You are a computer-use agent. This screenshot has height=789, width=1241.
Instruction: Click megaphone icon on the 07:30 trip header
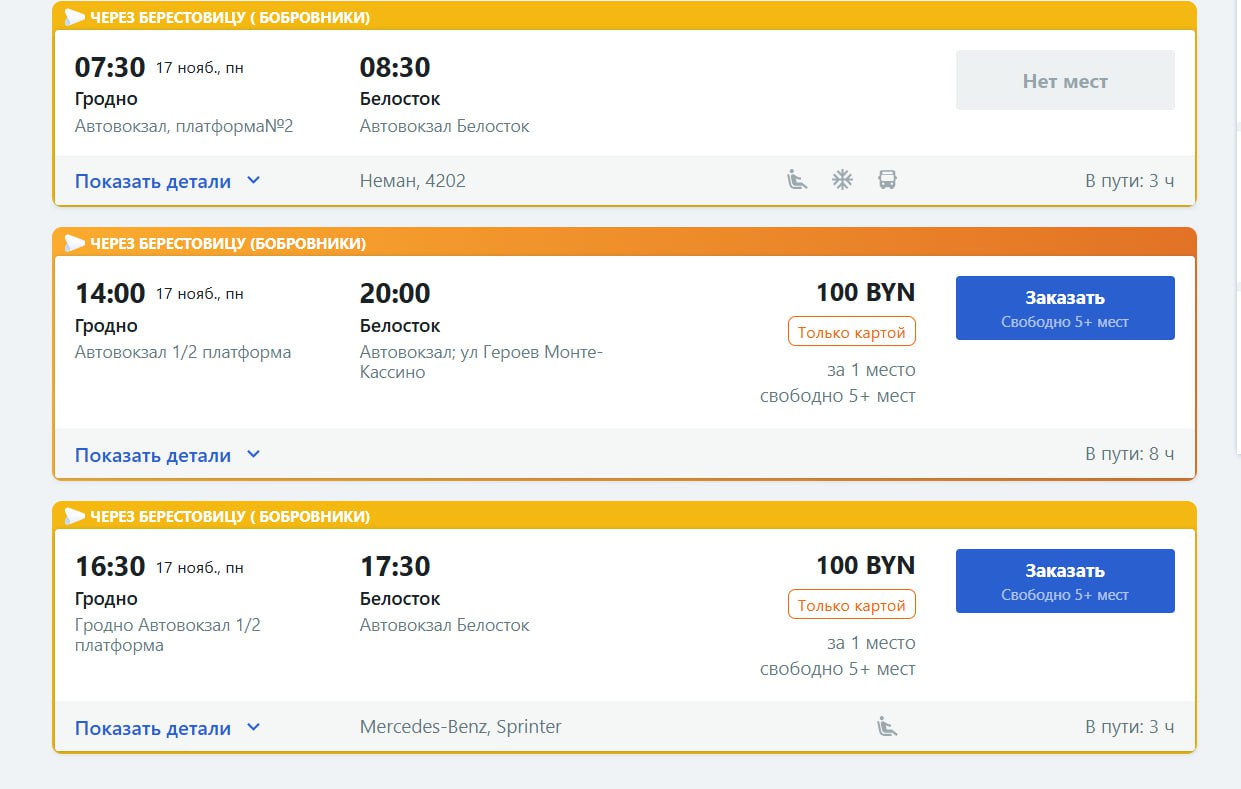tap(75, 17)
